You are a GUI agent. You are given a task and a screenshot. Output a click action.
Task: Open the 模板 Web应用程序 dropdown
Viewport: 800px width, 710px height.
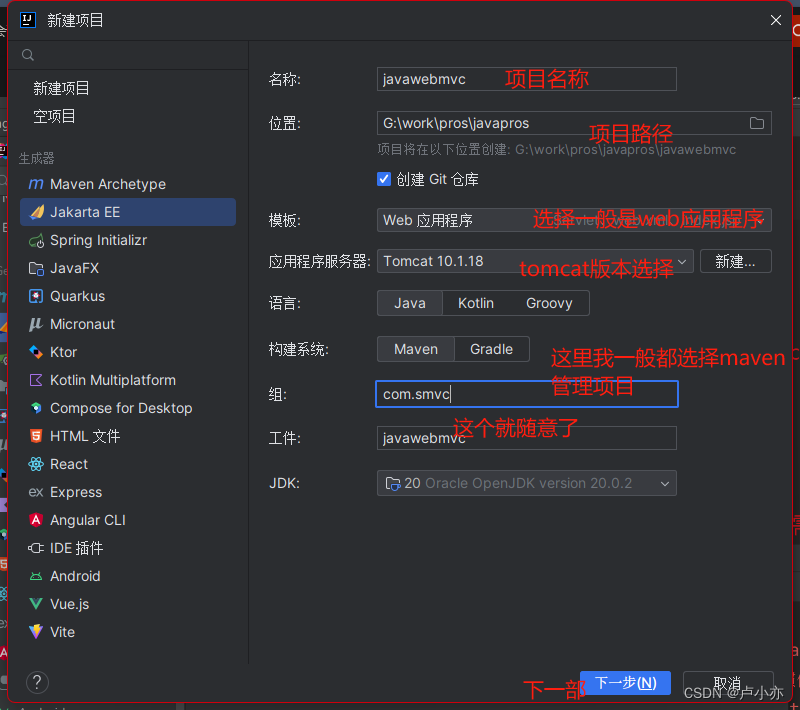[x=527, y=220]
